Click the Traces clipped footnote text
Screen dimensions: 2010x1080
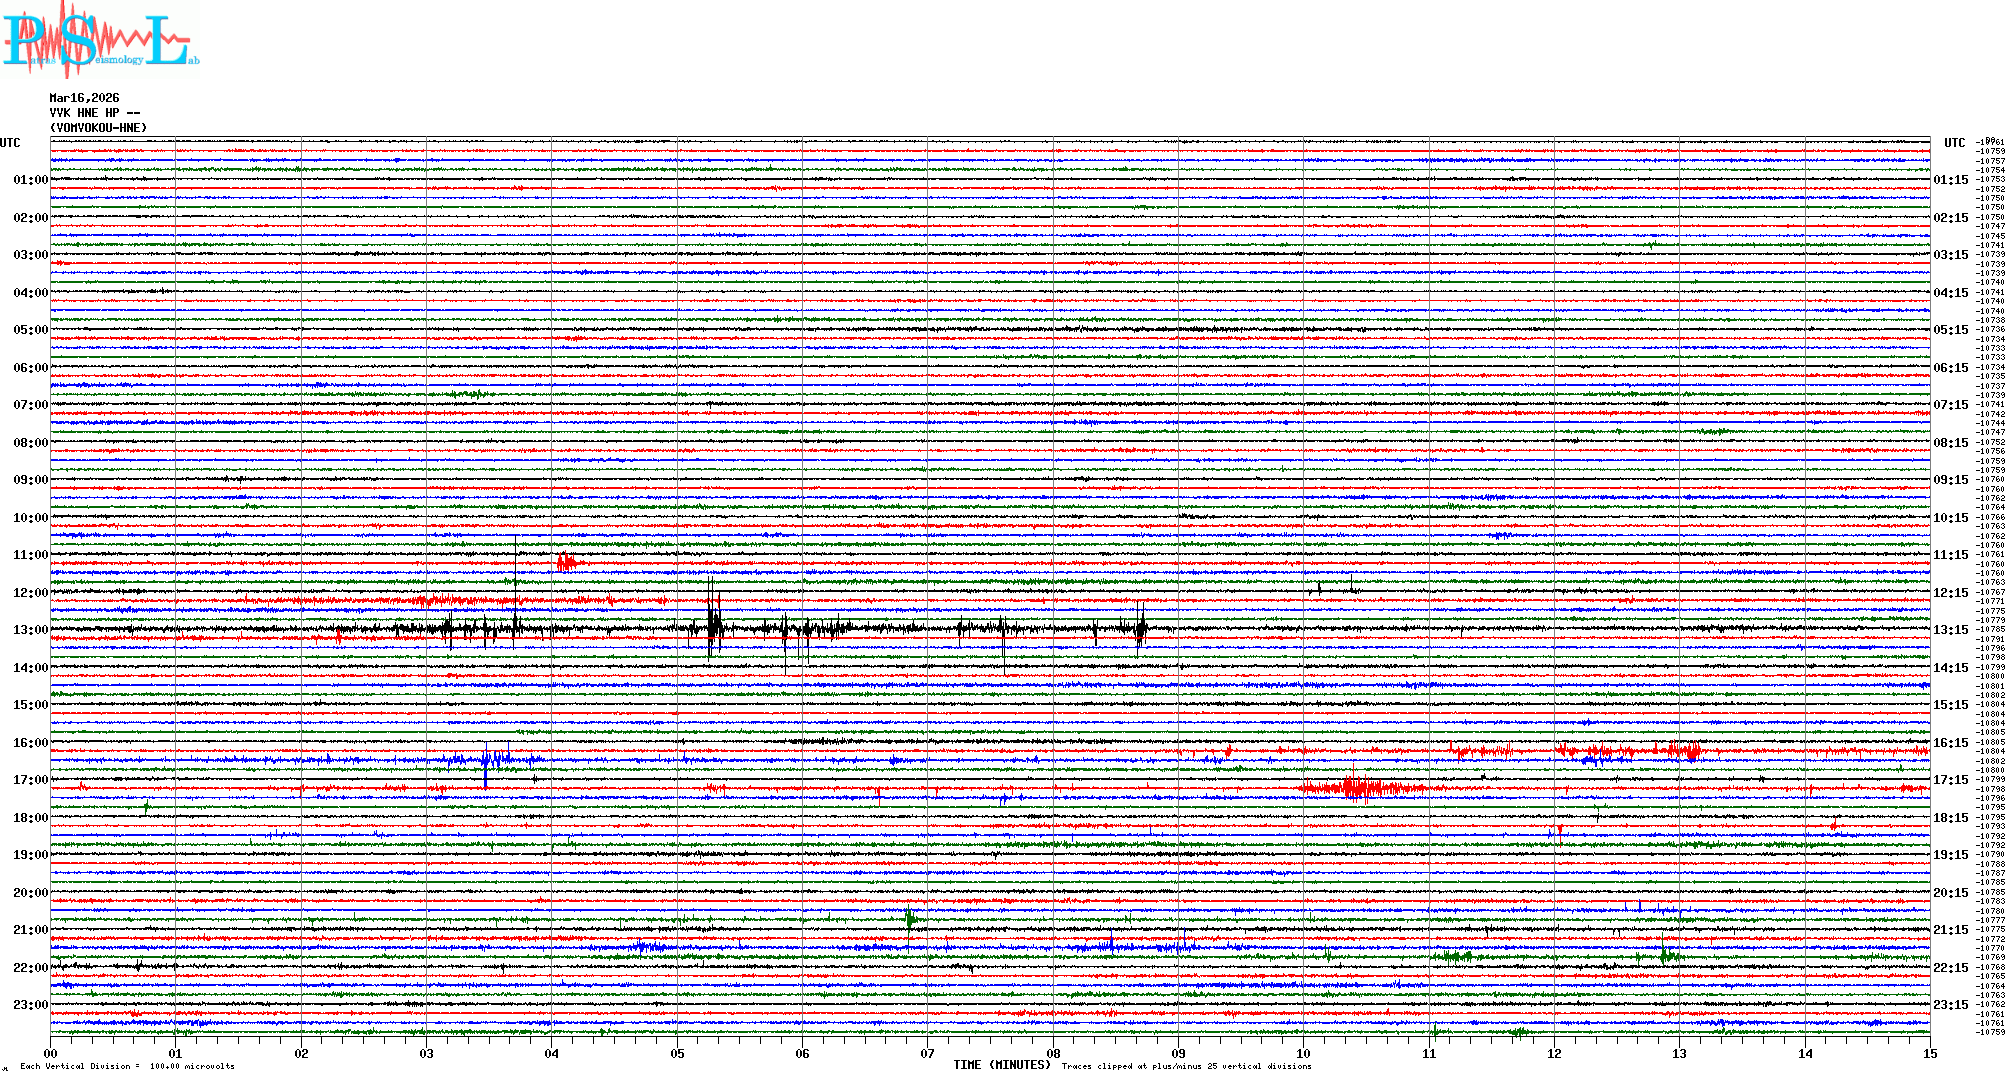click(1186, 1066)
